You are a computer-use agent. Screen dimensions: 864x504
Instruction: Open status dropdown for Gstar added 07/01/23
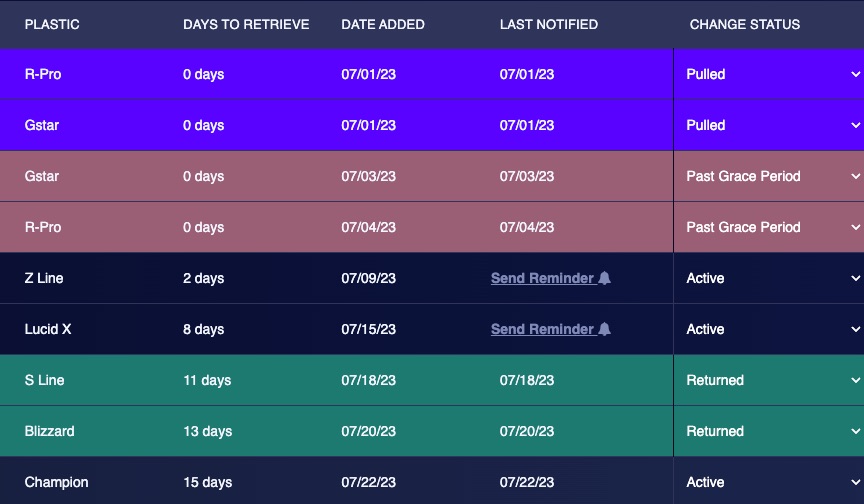point(770,126)
